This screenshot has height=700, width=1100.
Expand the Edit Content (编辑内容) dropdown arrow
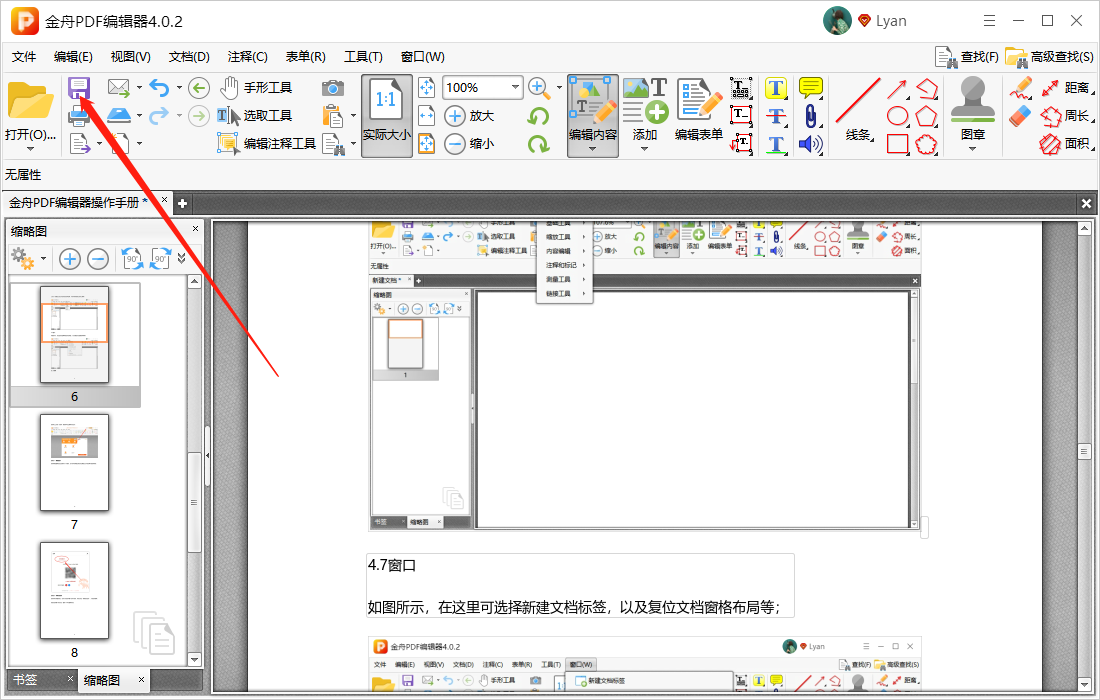(x=593, y=149)
